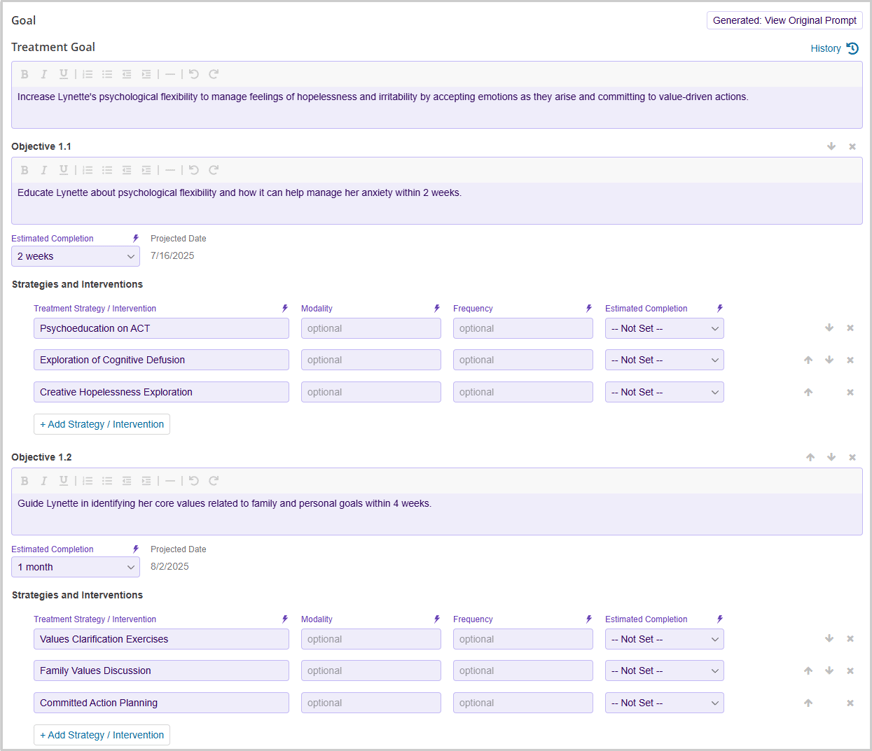Toggle underline in Objective 1.1 editor
The width and height of the screenshot is (872, 751).
point(63,170)
